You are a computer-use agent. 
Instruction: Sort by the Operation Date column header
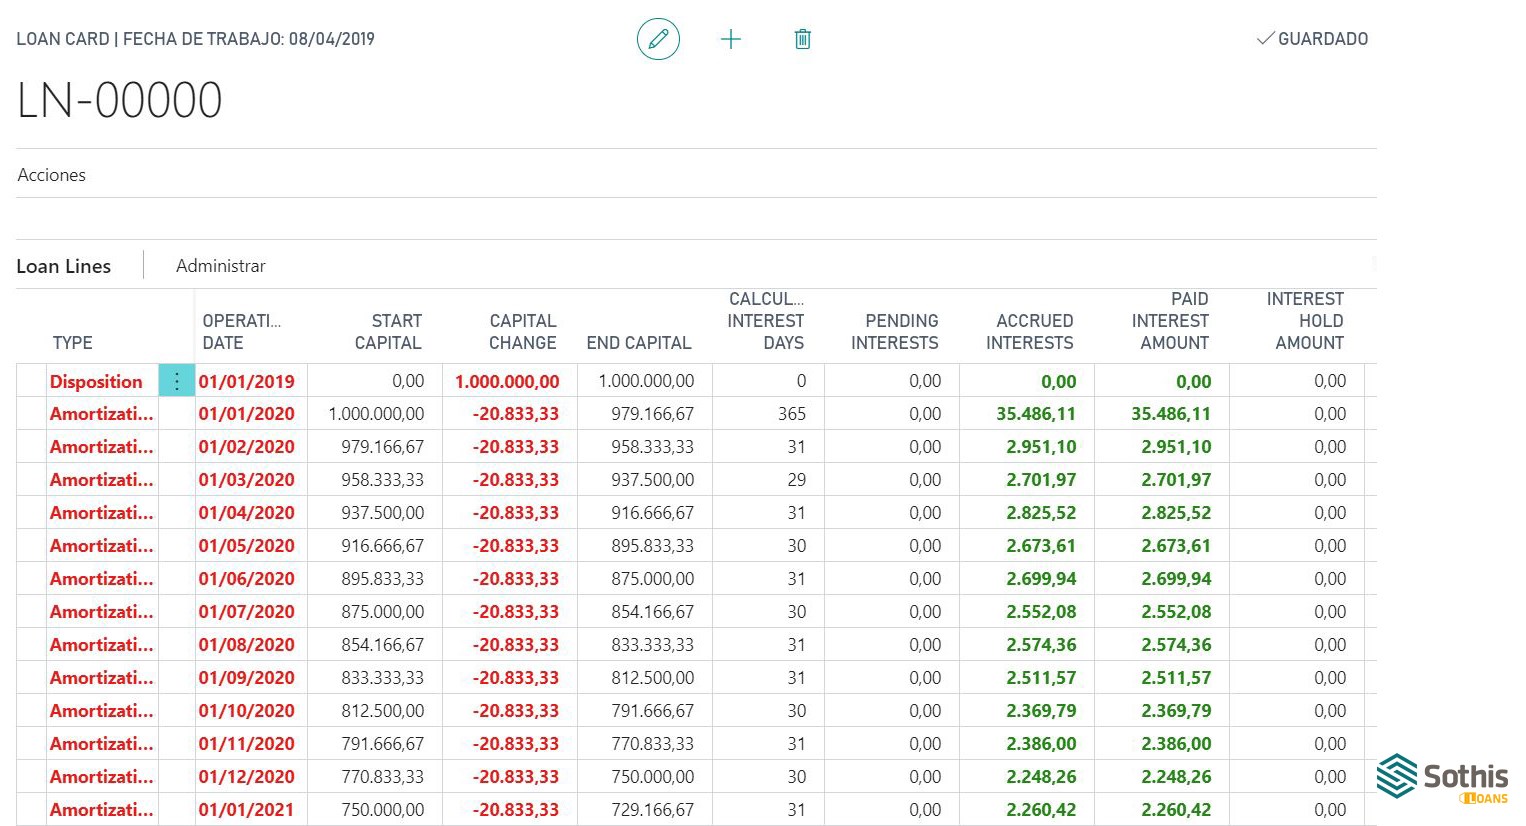tap(241, 332)
